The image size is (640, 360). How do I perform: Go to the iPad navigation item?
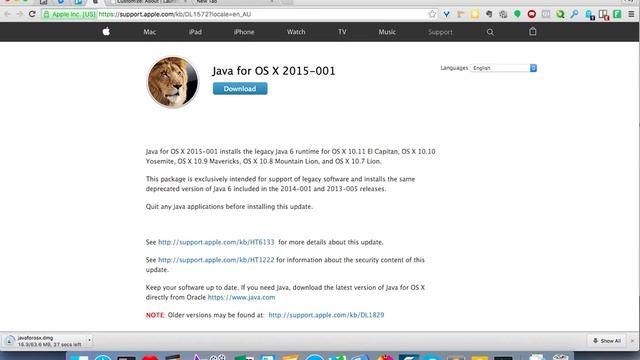[x=195, y=32]
